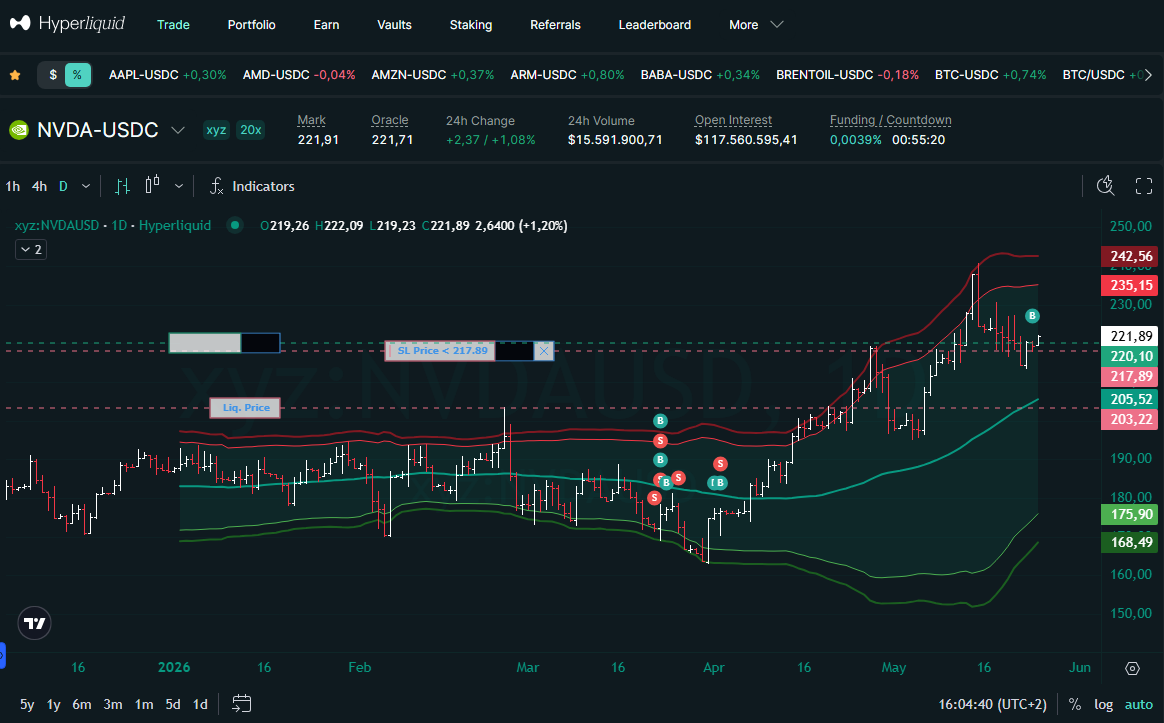Click the Oracle price label
The image size is (1164, 723).
pyautogui.click(x=390, y=120)
